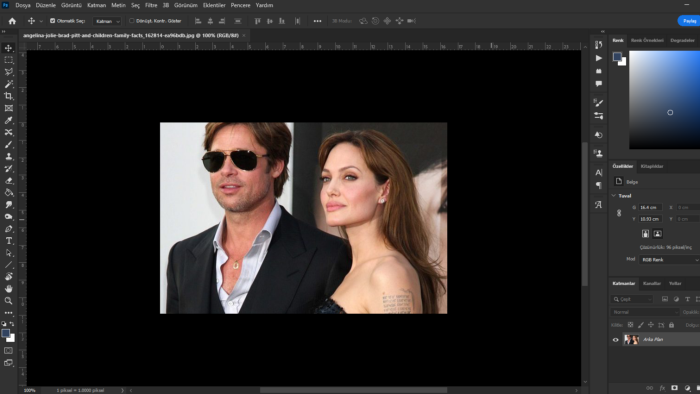Toggle lock image pixels brush icon
This screenshot has width=700, height=394.
[641, 325]
